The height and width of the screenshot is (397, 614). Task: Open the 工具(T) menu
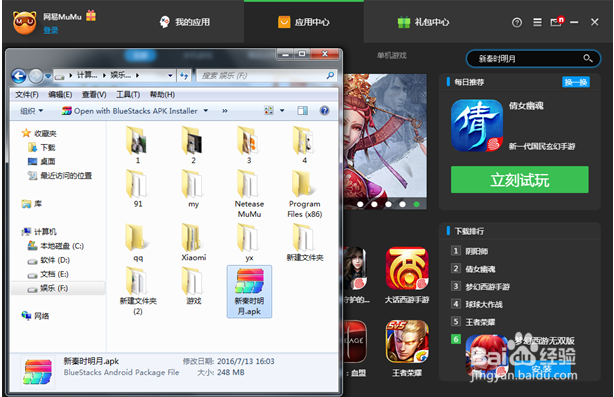128,94
